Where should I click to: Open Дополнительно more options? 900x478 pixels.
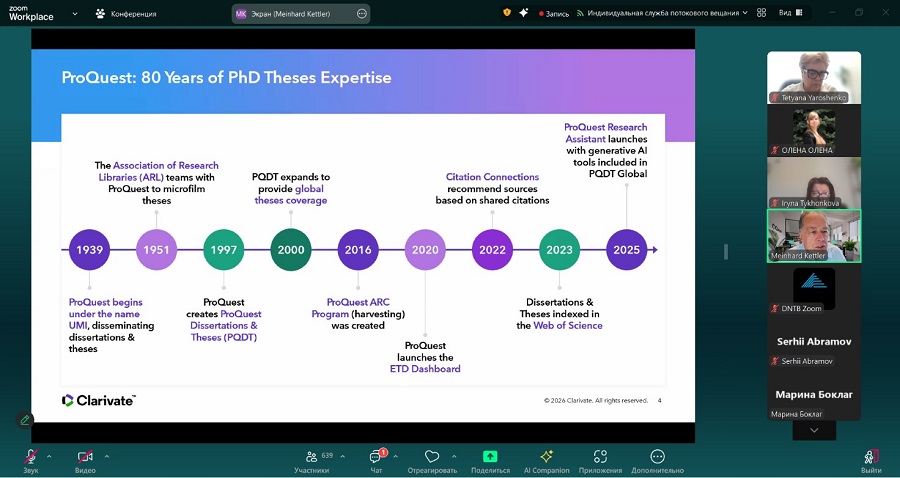[x=658, y=461]
